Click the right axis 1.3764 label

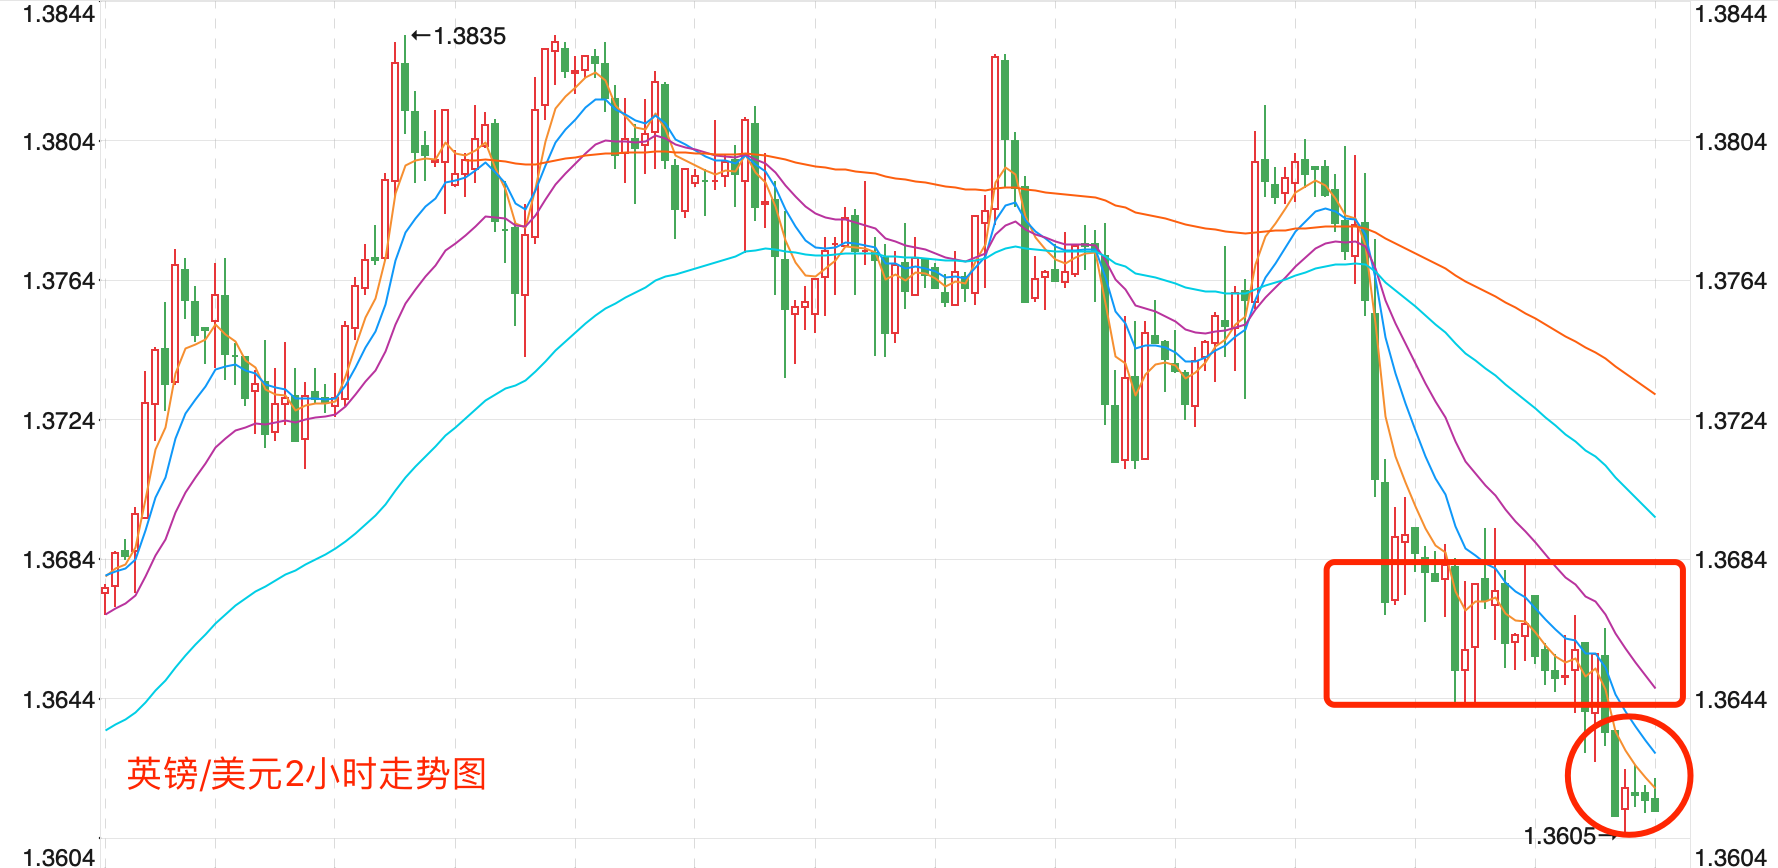[1731, 281]
